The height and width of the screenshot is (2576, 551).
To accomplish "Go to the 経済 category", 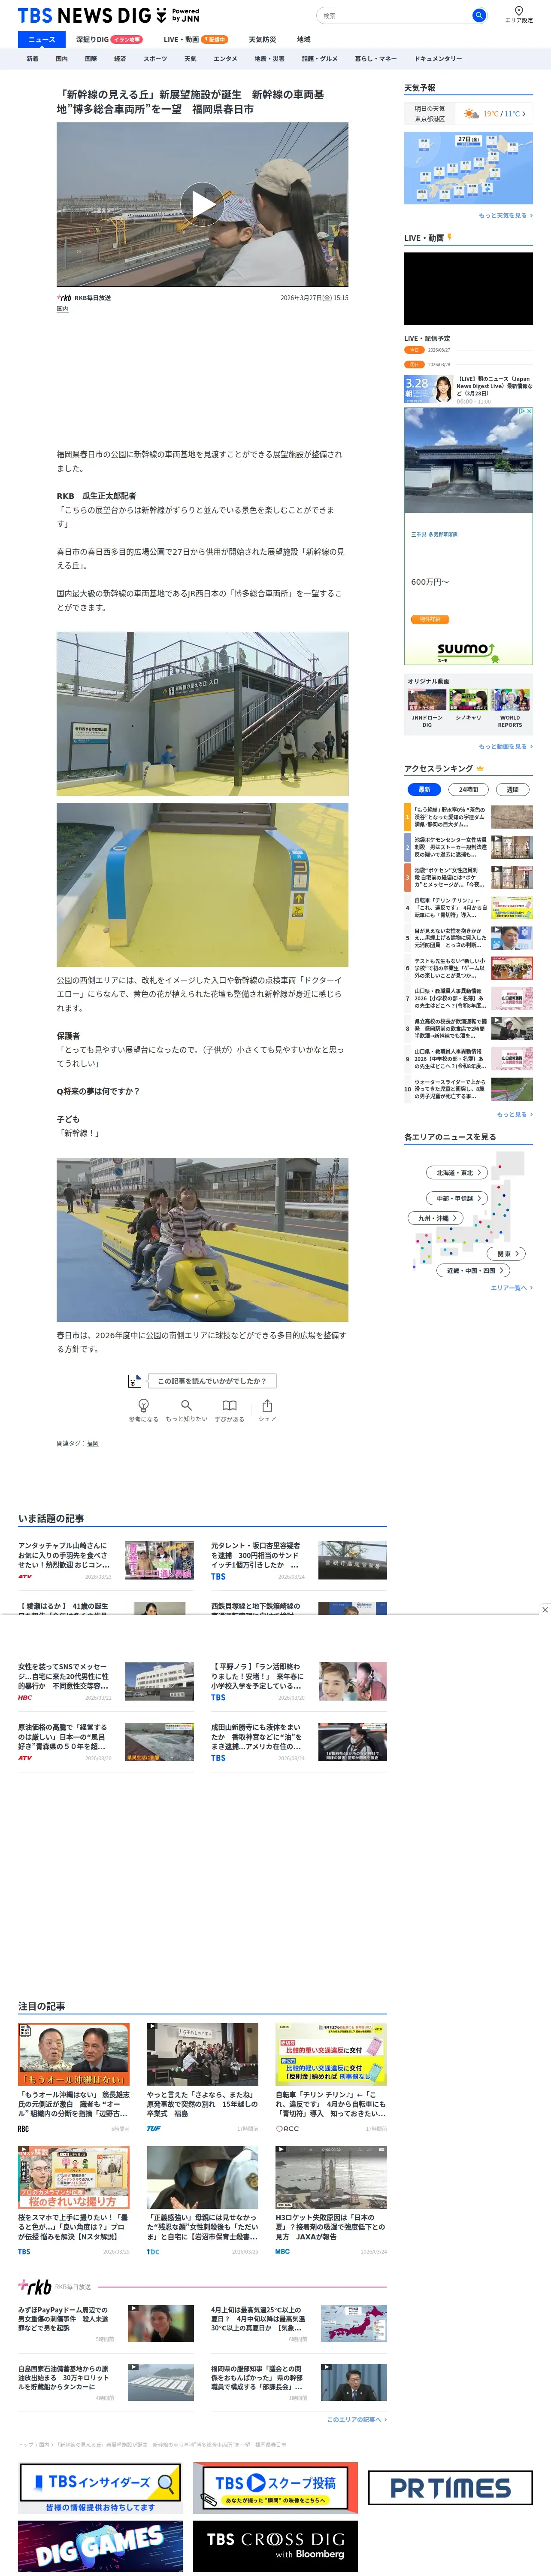I will tap(120, 59).
